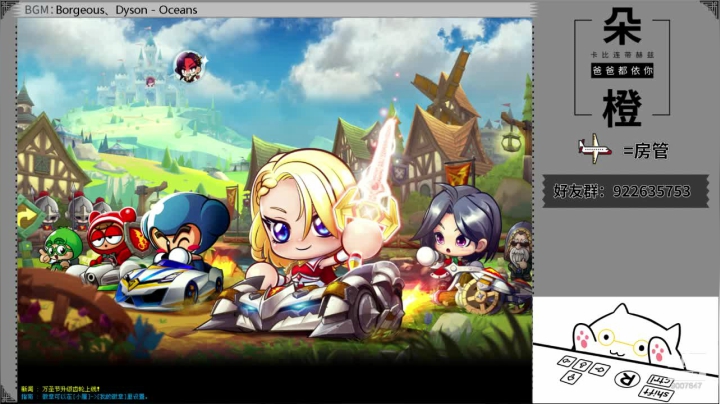Viewport: 720px width, 404px height.
Task: Click the airplane icon beside 房管
Action: pyautogui.click(x=595, y=148)
